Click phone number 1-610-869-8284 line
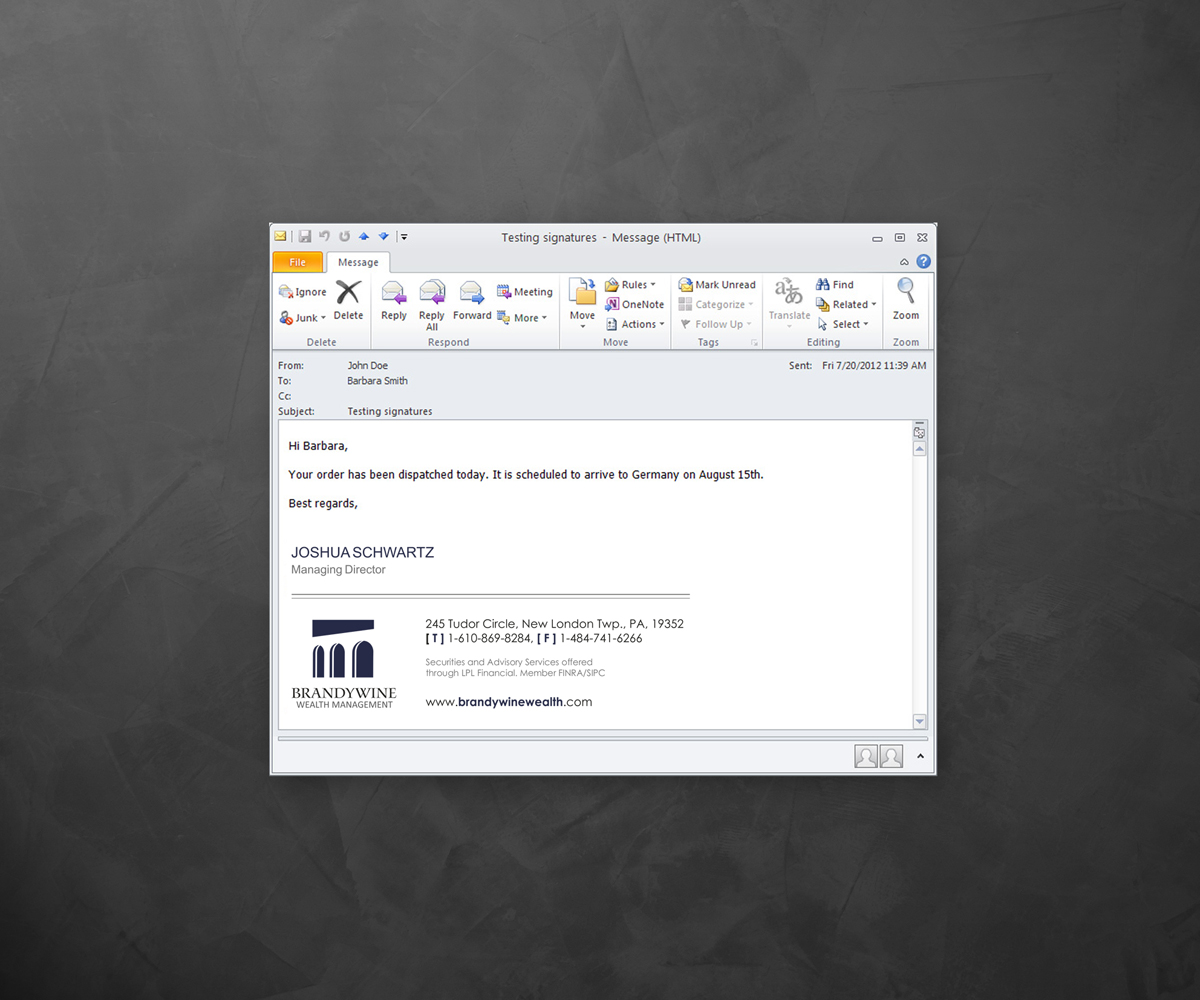The image size is (1200, 1000). point(534,638)
